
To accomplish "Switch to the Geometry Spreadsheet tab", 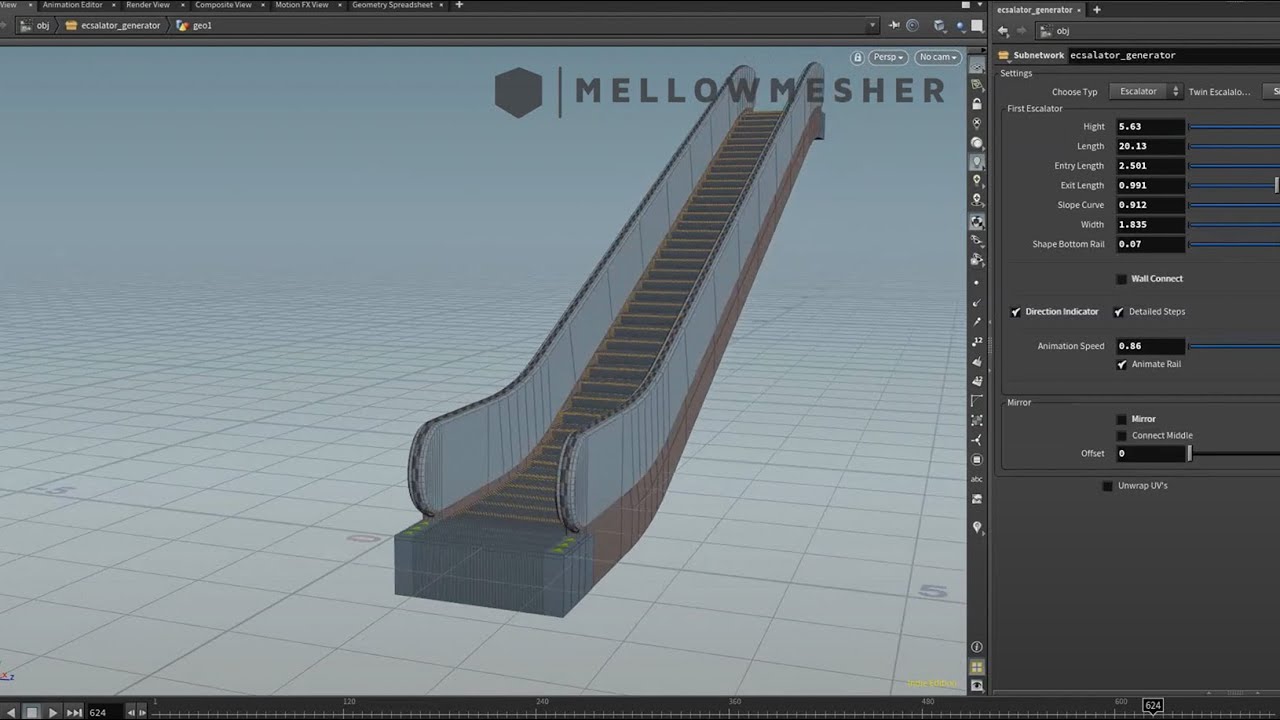I will [392, 5].
